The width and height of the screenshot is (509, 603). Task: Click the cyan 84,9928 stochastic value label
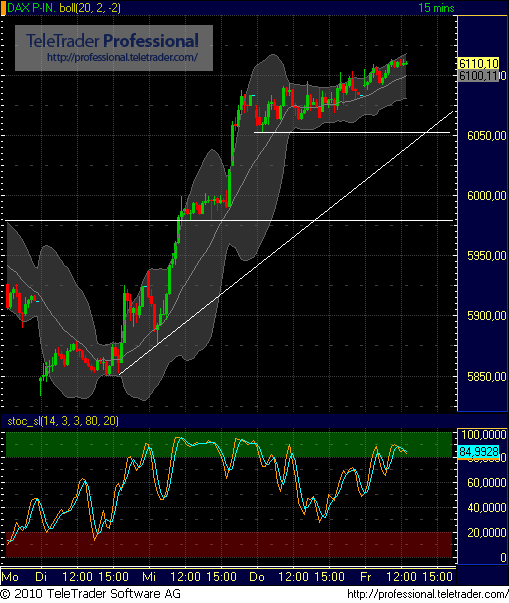479,451
